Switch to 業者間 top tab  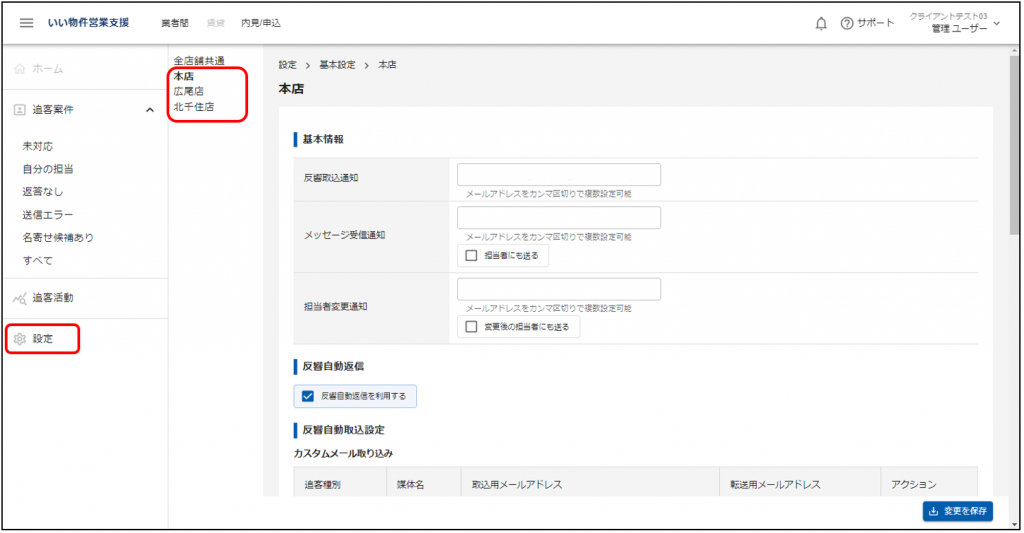(174, 23)
